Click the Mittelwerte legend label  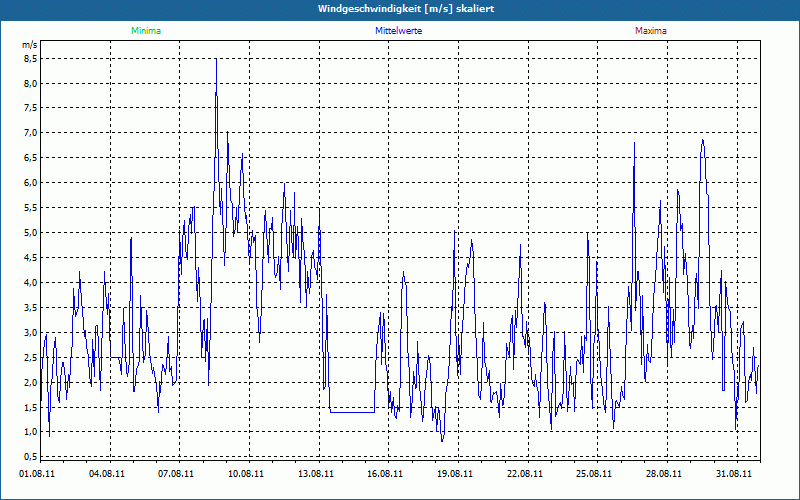(x=398, y=31)
